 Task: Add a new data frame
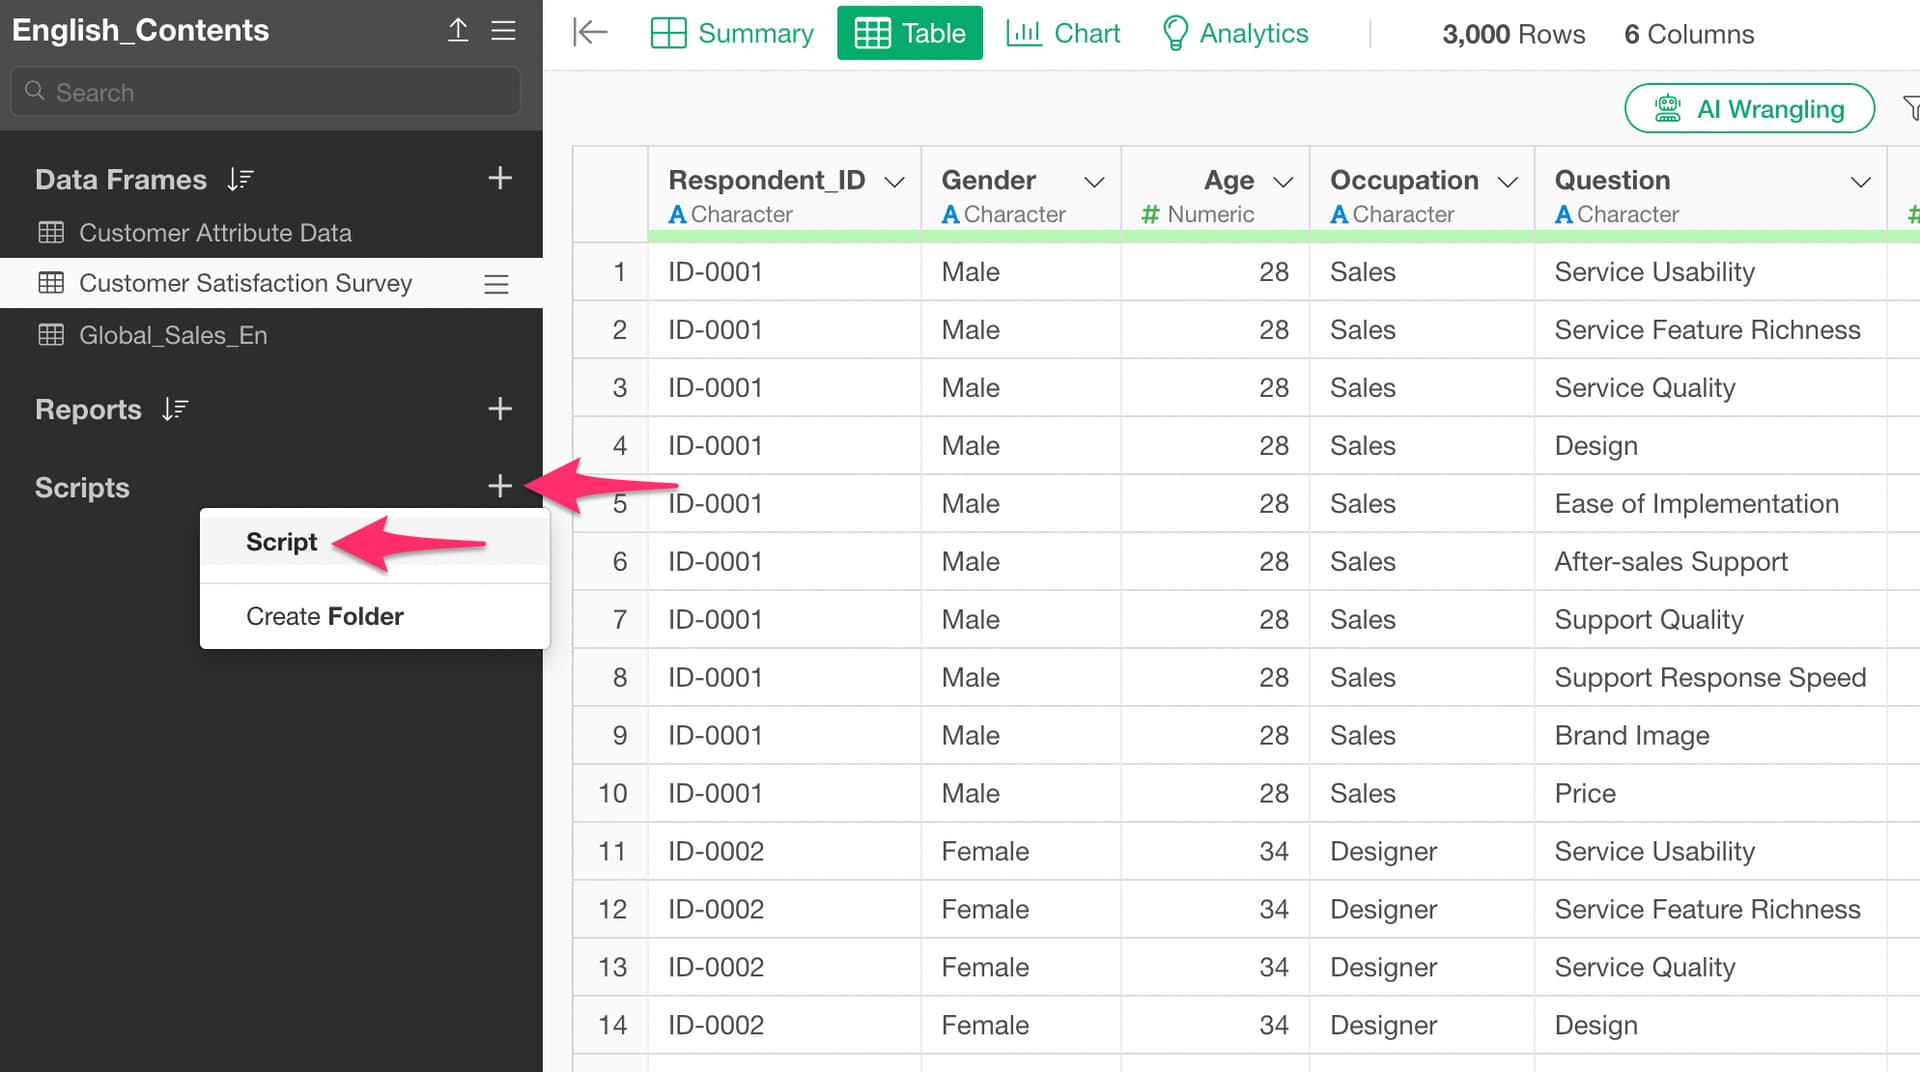click(499, 178)
